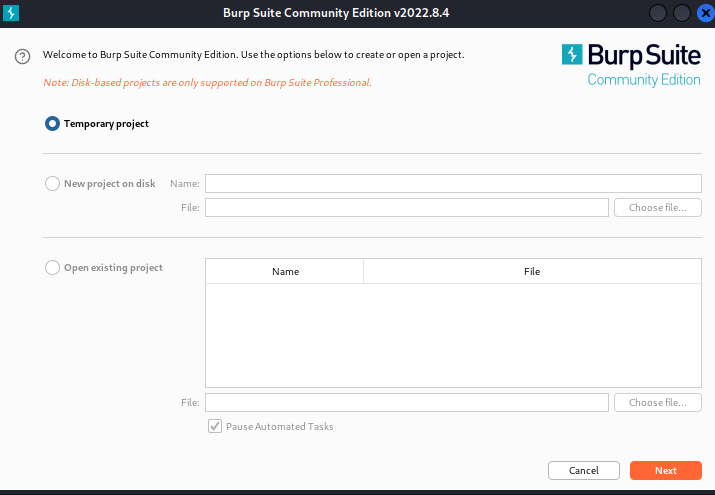Click the Burp Suite Community Edition logo
715x495 pixels.
[x=631, y=65]
